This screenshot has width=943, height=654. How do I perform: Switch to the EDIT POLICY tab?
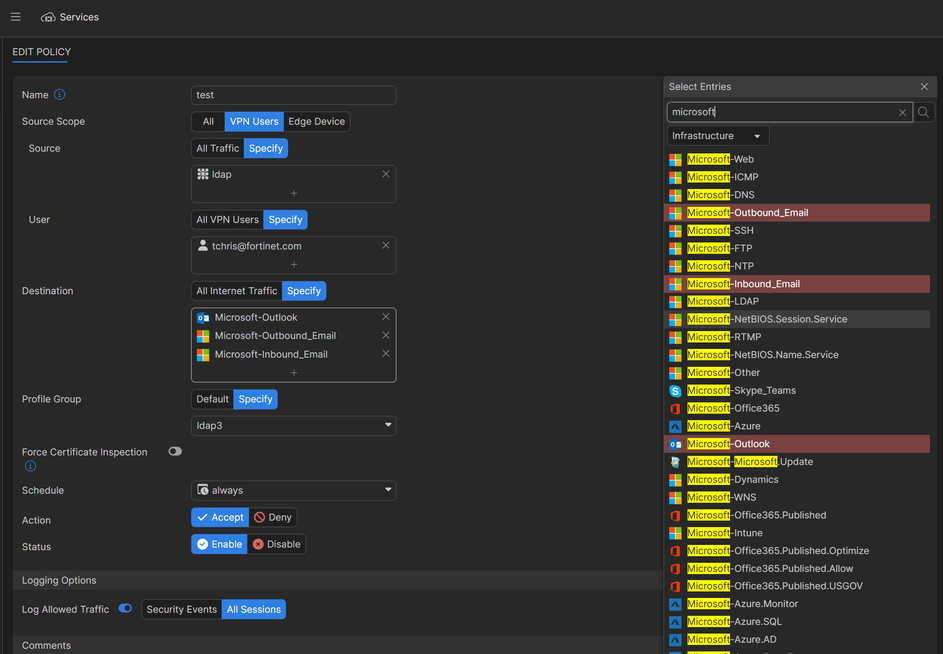(x=41, y=52)
